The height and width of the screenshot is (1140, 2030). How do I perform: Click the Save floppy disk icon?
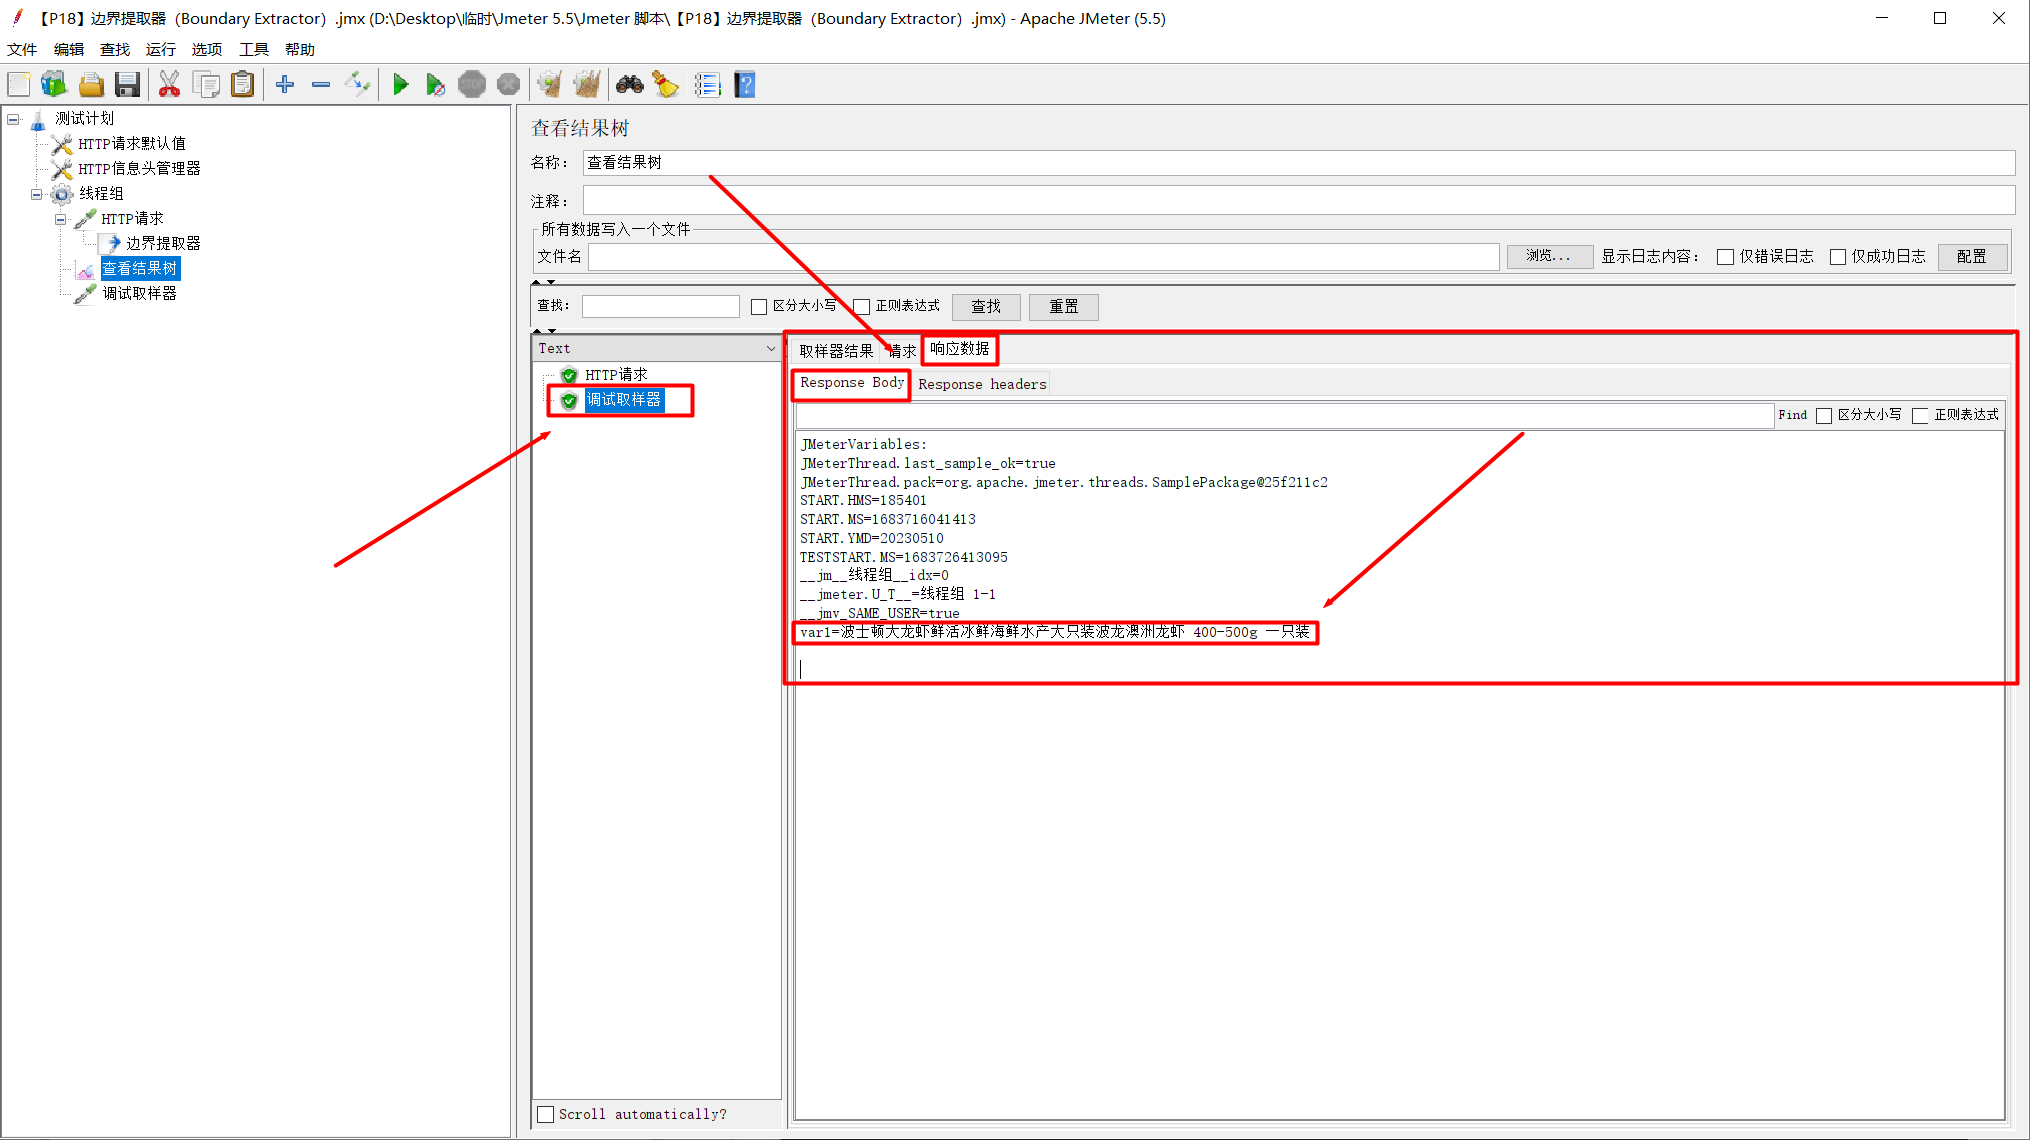tap(127, 85)
